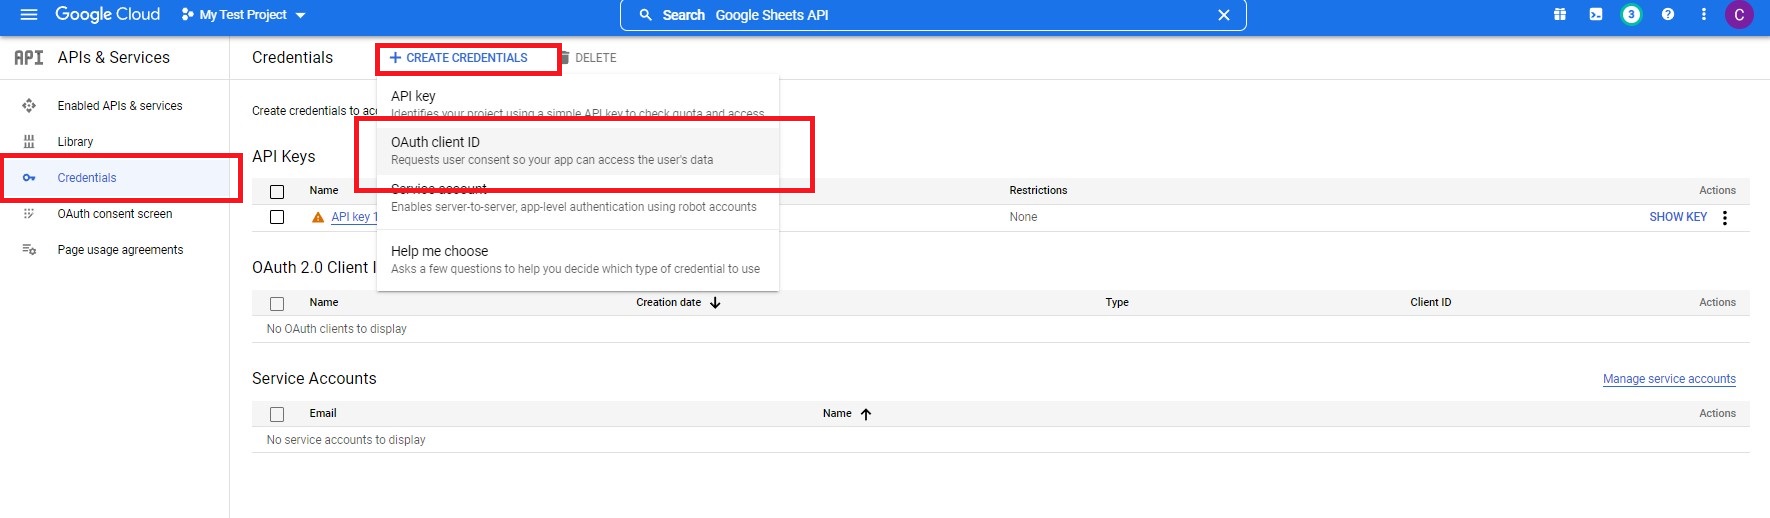Click the Enabled APIs & services icon

point(29,106)
